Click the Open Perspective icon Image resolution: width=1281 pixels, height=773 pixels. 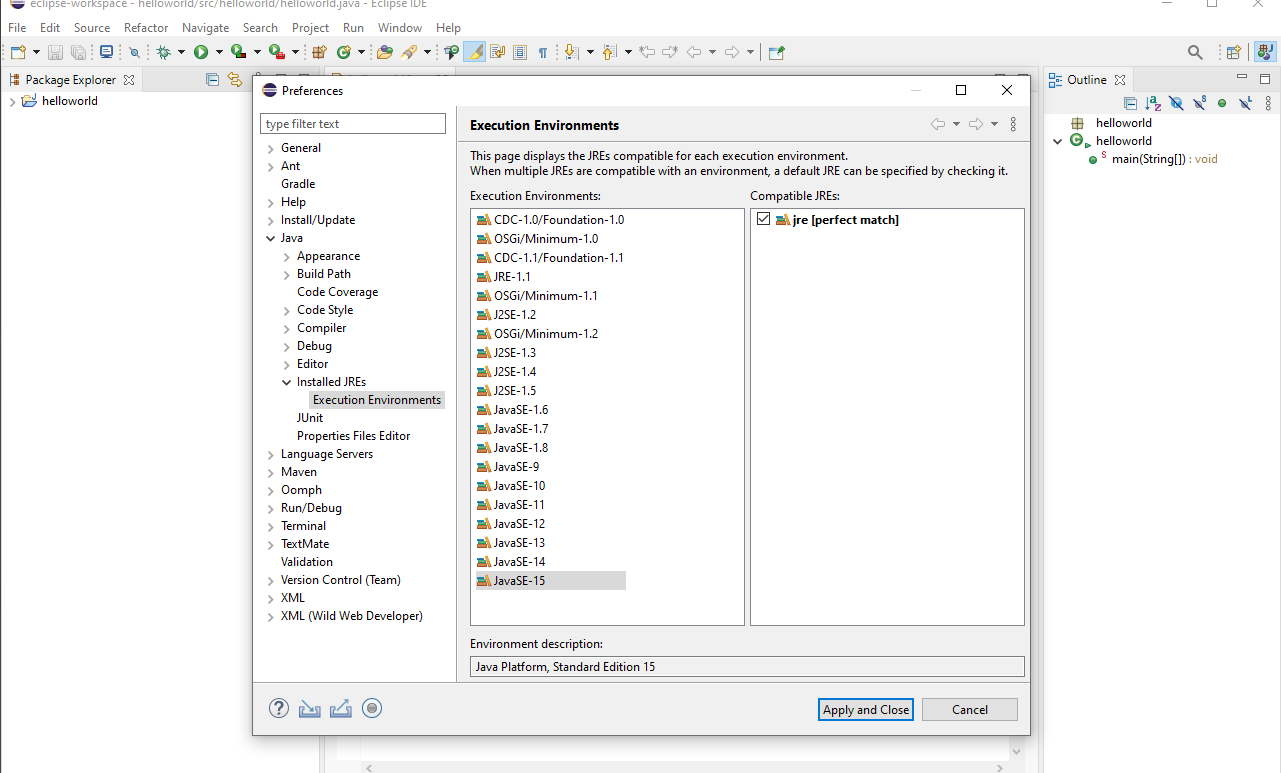pyautogui.click(x=1234, y=52)
